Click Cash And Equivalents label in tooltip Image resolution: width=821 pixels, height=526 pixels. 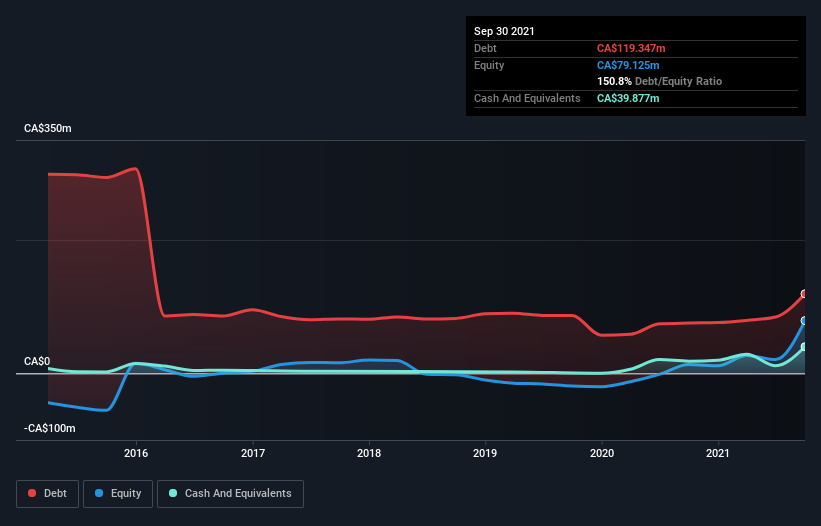coord(527,98)
